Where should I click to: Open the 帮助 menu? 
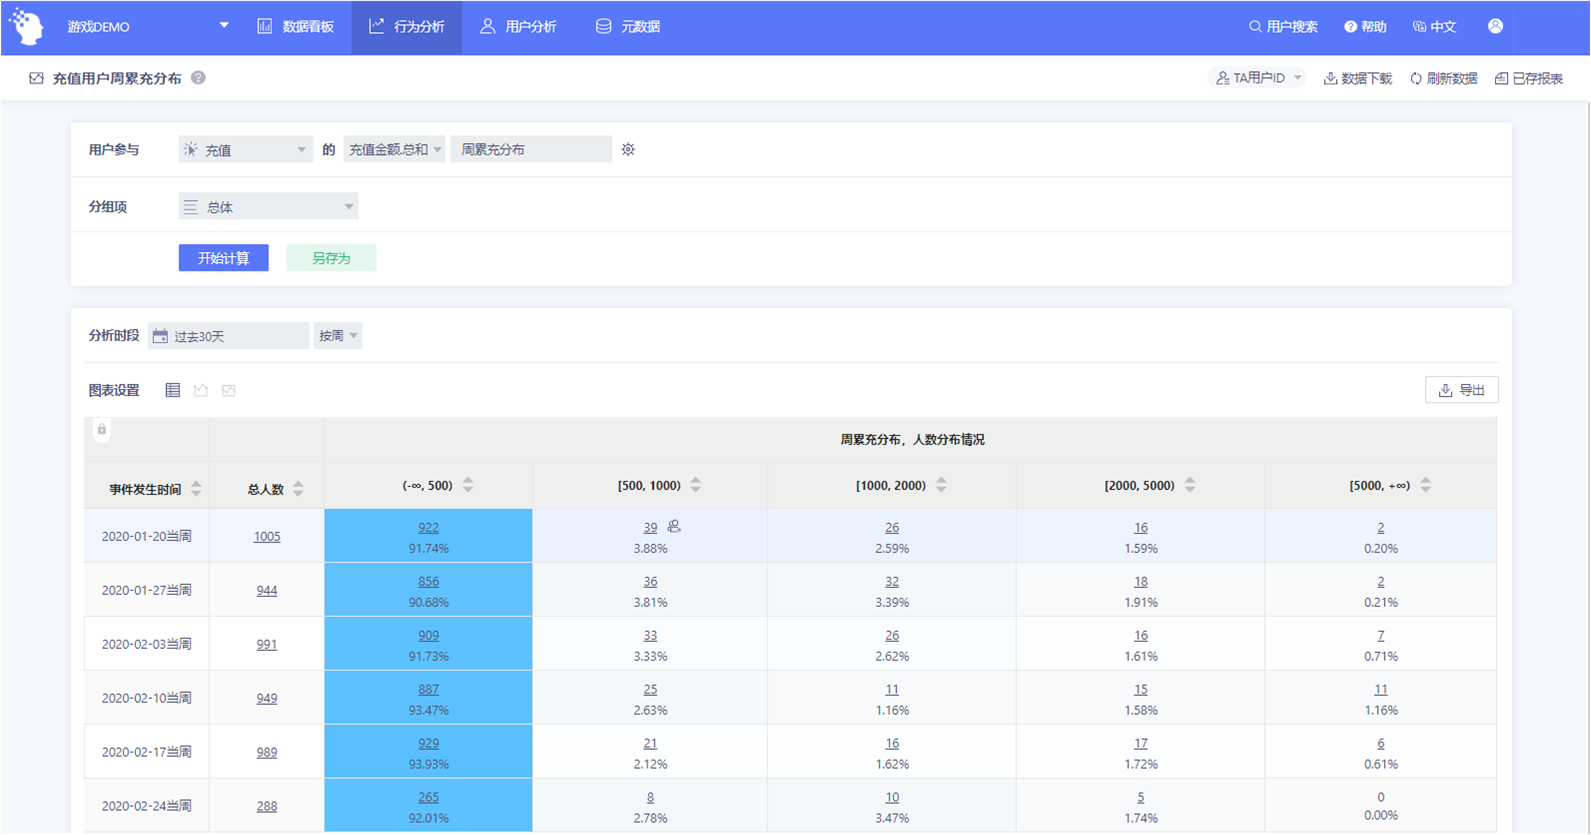click(1365, 27)
